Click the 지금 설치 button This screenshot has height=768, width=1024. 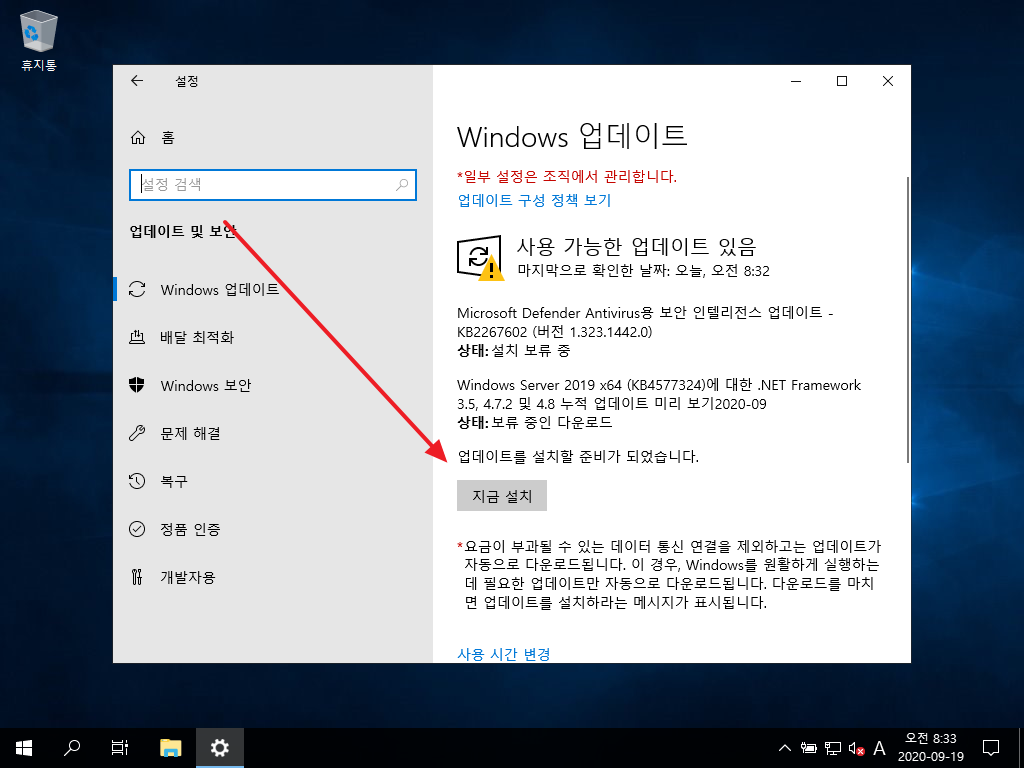(502, 496)
